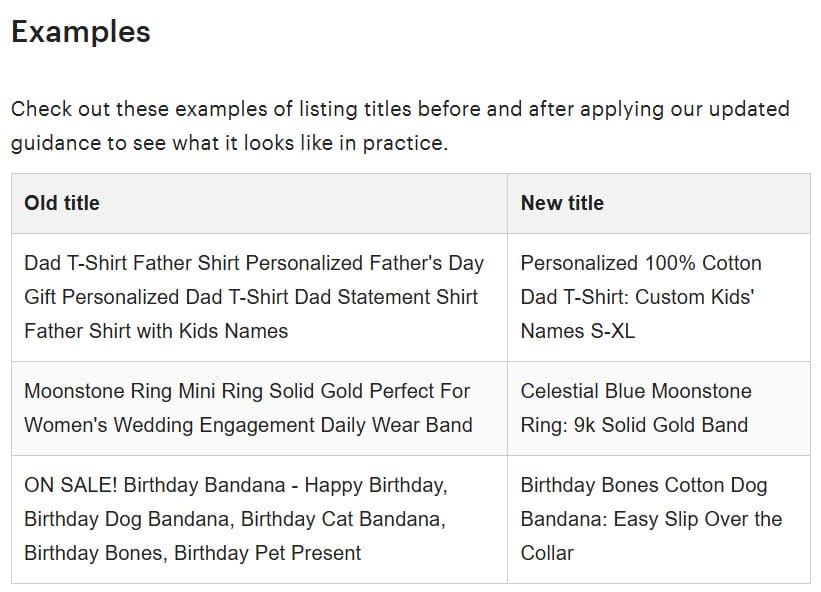Click the 'Birthday Dog Bandana, Birthday Cat Bandana,' line
Screen dimensions: 821x592
tap(235, 519)
